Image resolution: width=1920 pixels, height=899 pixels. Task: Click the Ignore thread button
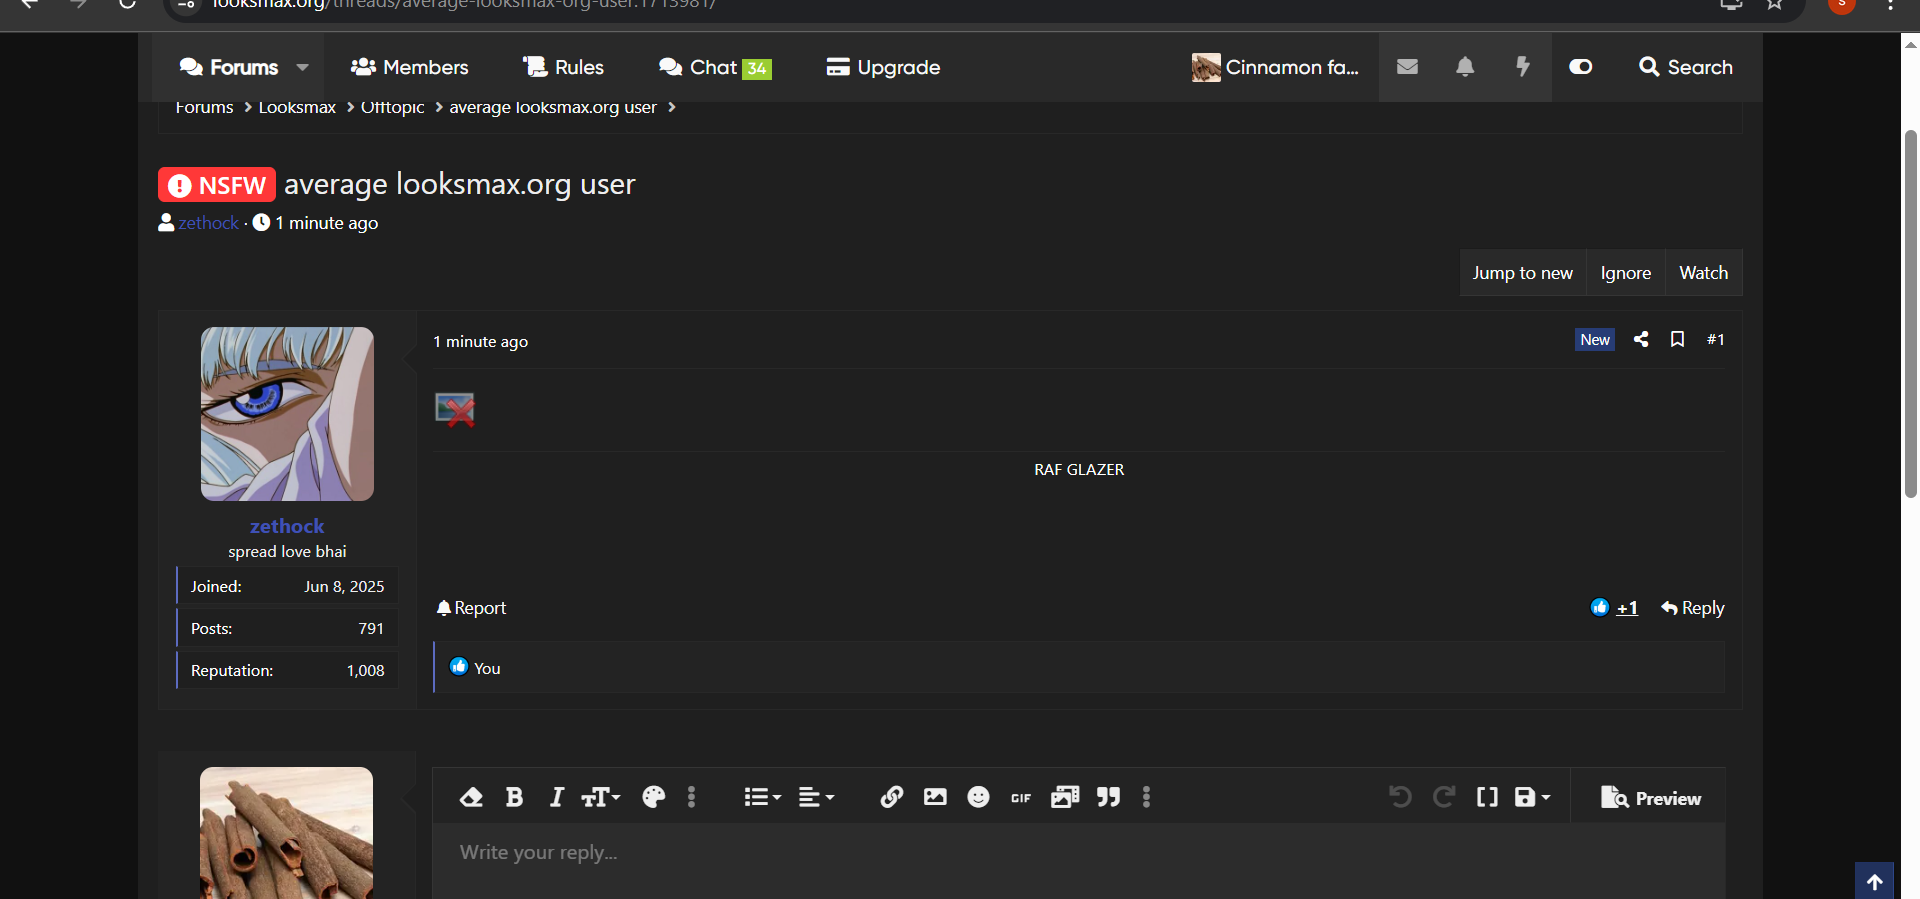tap(1625, 273)
